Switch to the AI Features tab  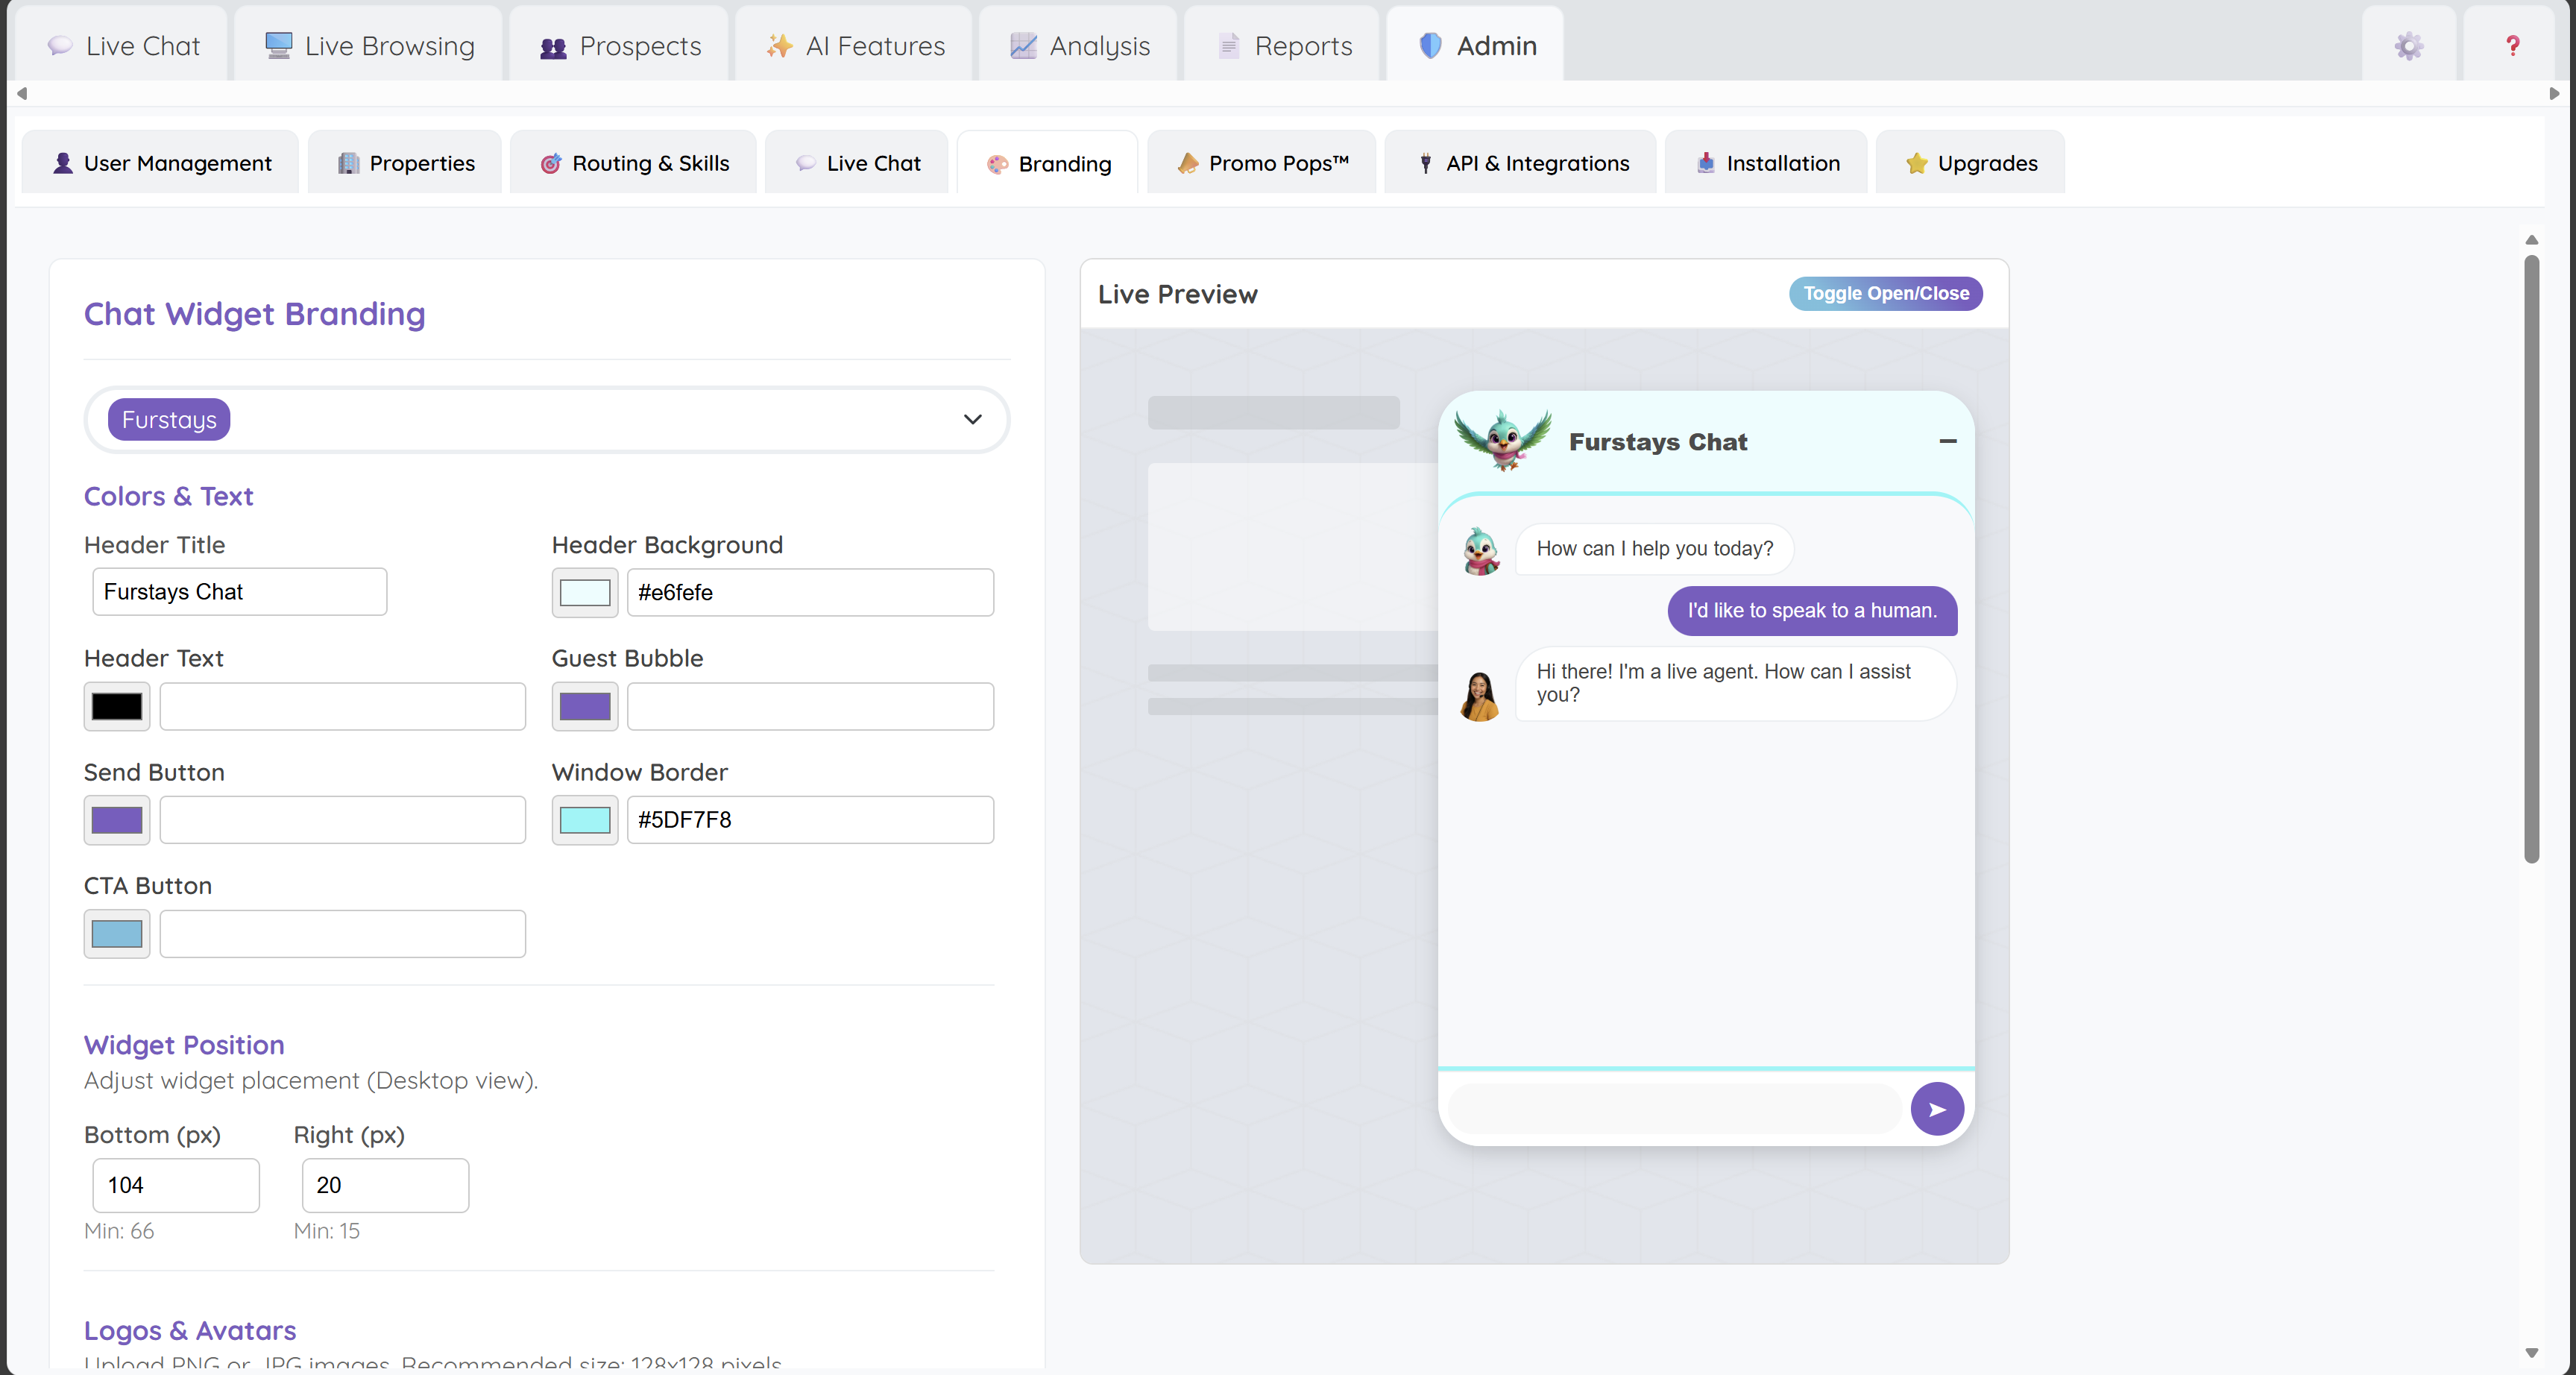point(855,46)
